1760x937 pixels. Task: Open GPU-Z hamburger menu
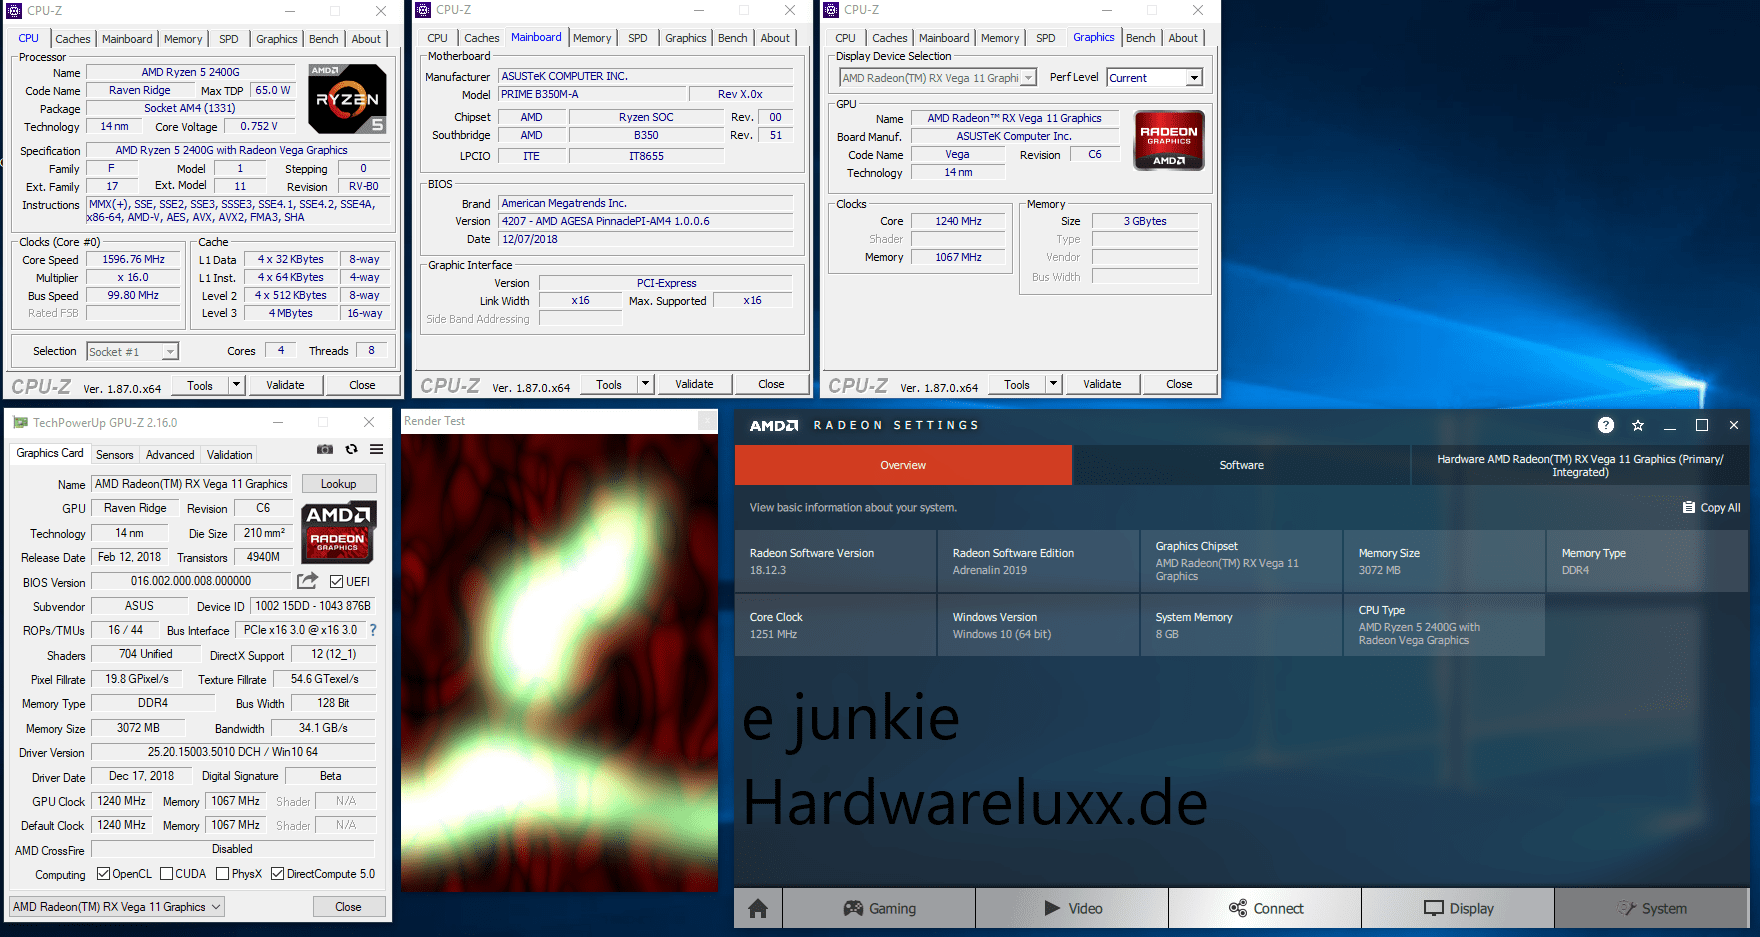point(377,450)
